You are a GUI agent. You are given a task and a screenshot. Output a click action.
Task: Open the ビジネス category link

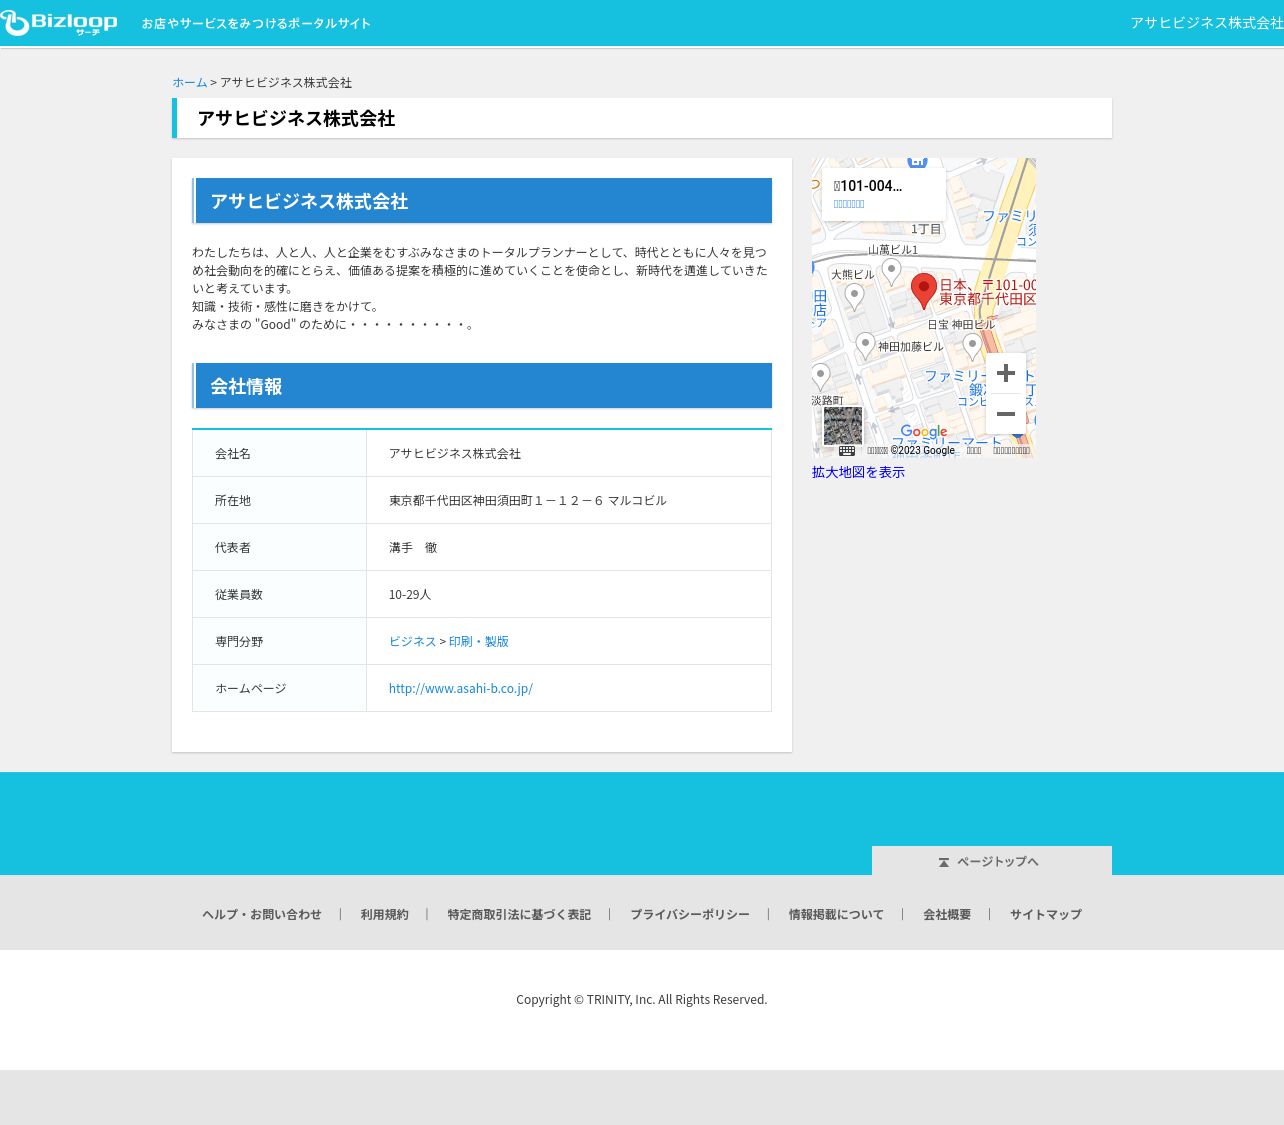[x=412, y=641]
